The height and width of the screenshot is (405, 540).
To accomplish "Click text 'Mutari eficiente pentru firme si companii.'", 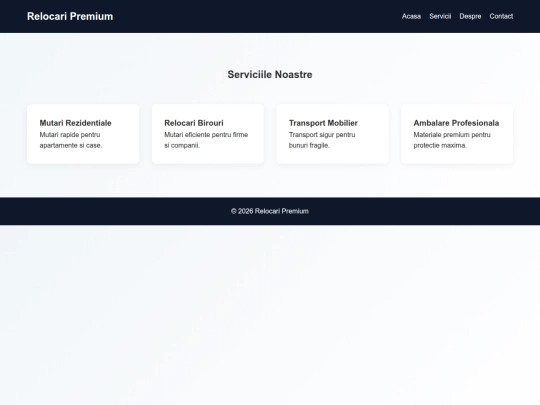I will tap(206, 140).
